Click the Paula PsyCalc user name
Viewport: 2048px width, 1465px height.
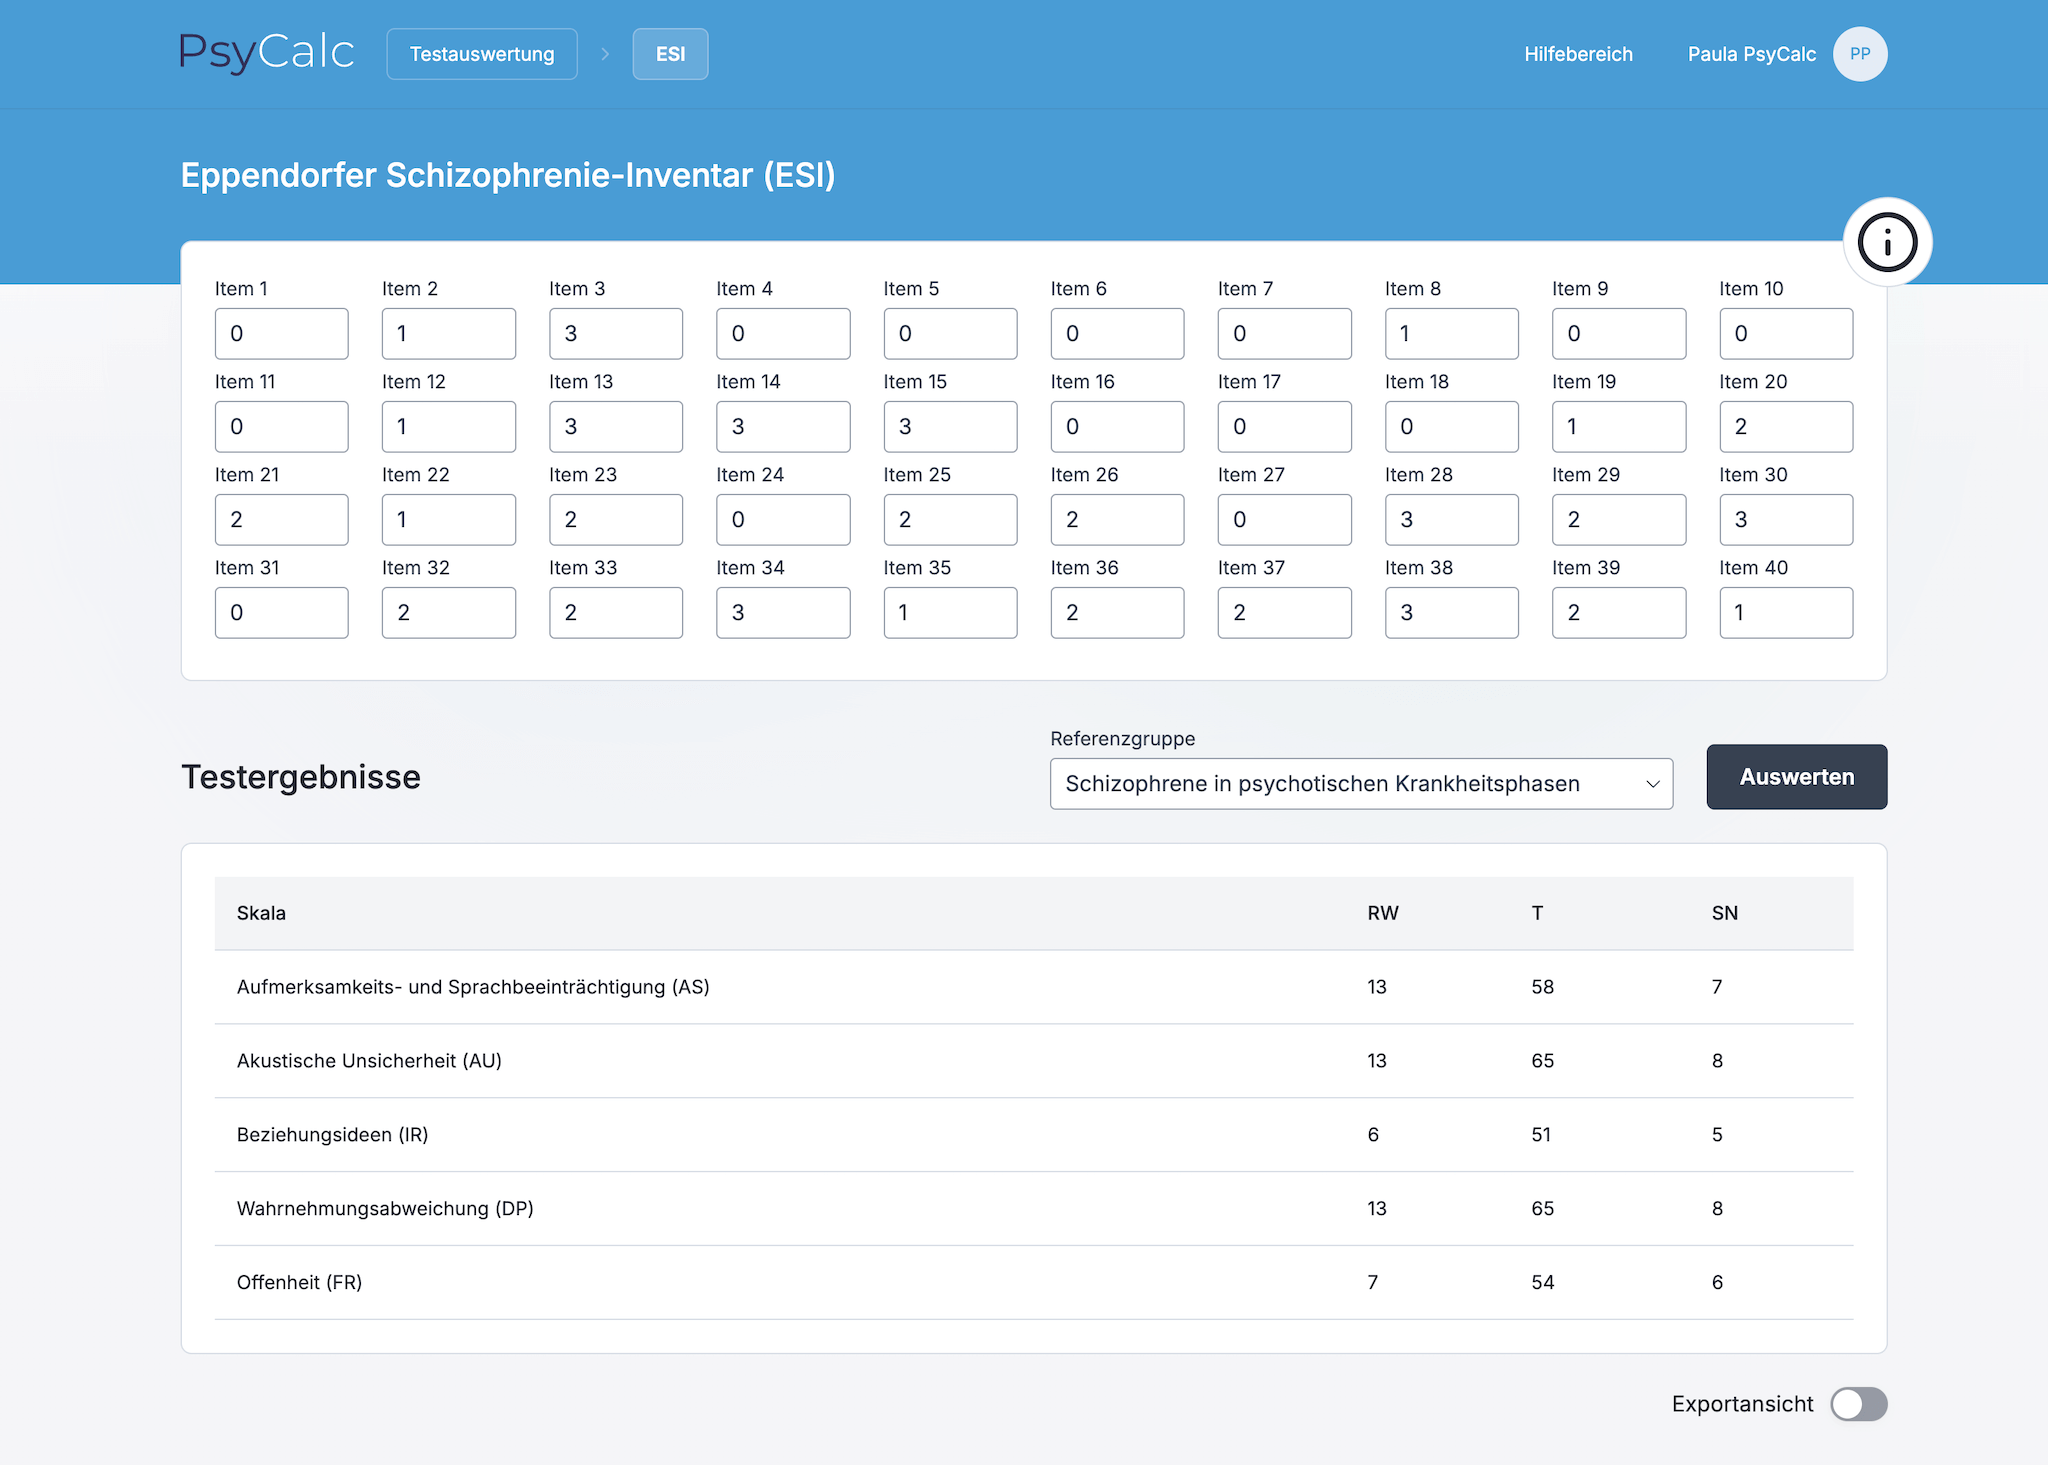click(x=1751, y=54)
